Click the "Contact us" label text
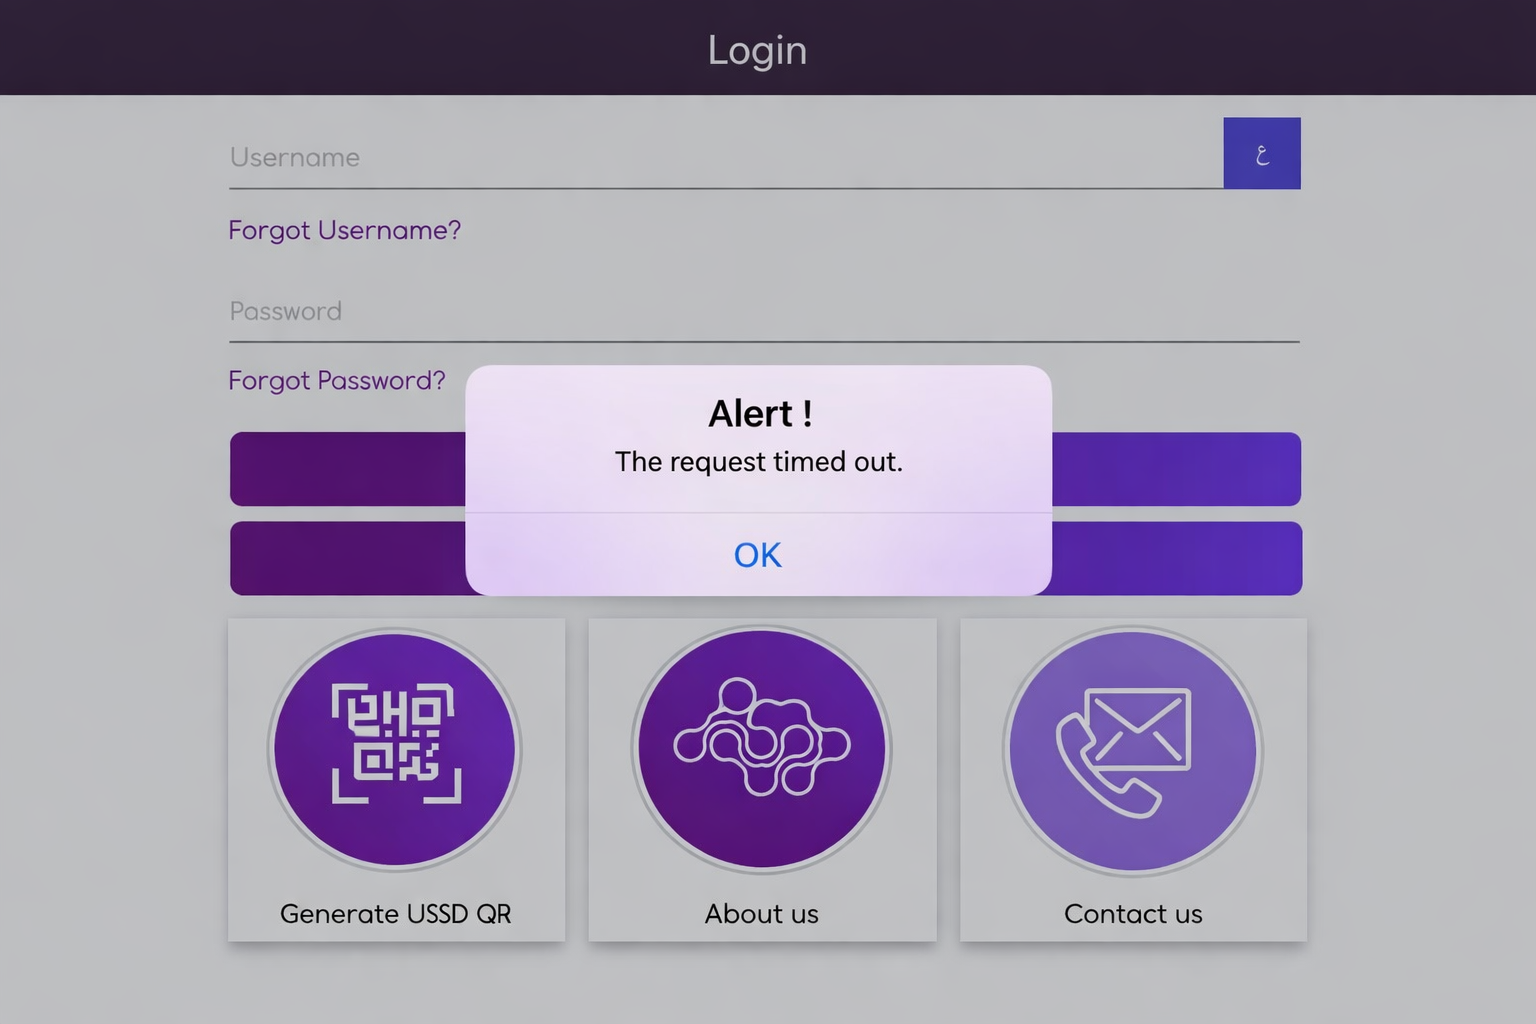Viewport: 1536px width, 1024px height. (1132, 913)
